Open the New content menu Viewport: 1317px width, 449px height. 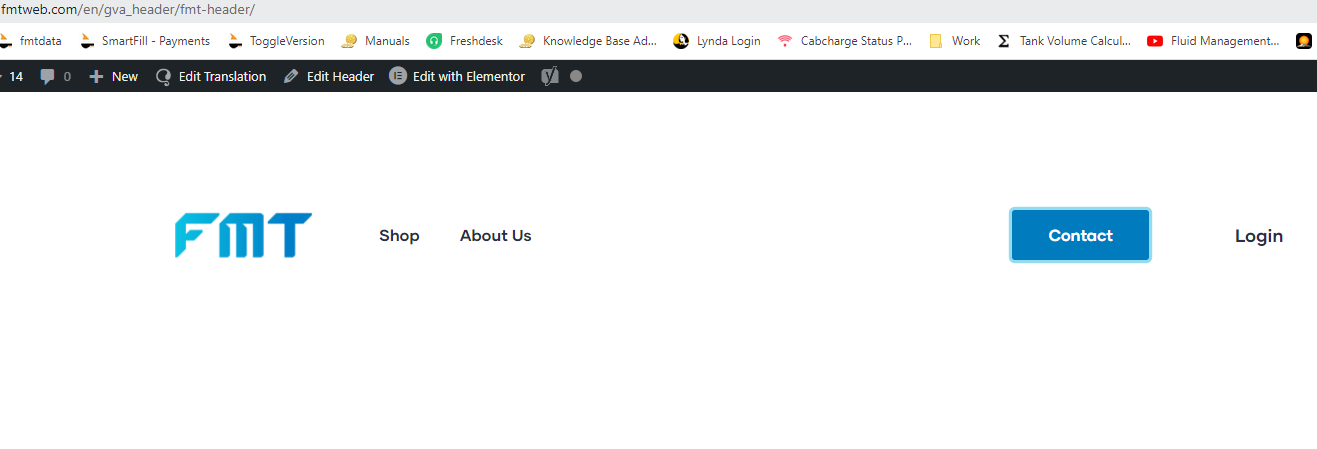pos(113,76)
